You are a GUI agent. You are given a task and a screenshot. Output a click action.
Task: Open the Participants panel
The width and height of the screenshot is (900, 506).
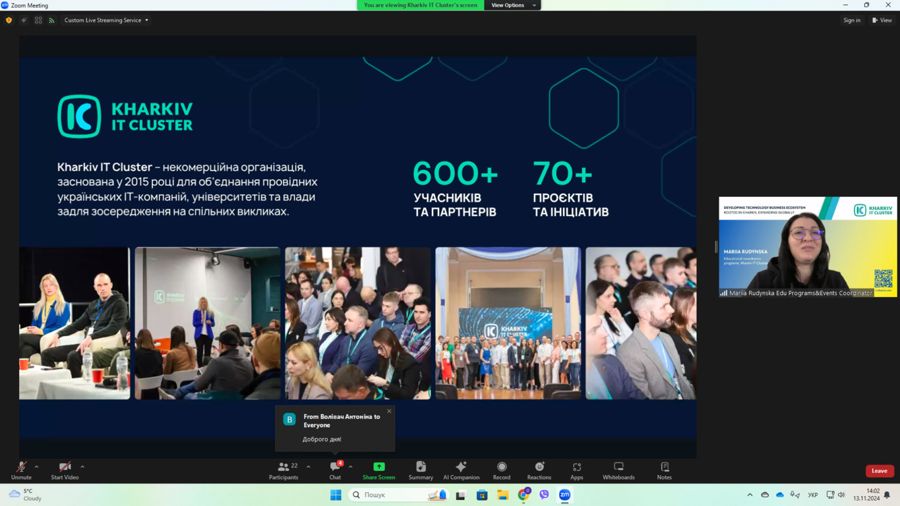point(284,470)
